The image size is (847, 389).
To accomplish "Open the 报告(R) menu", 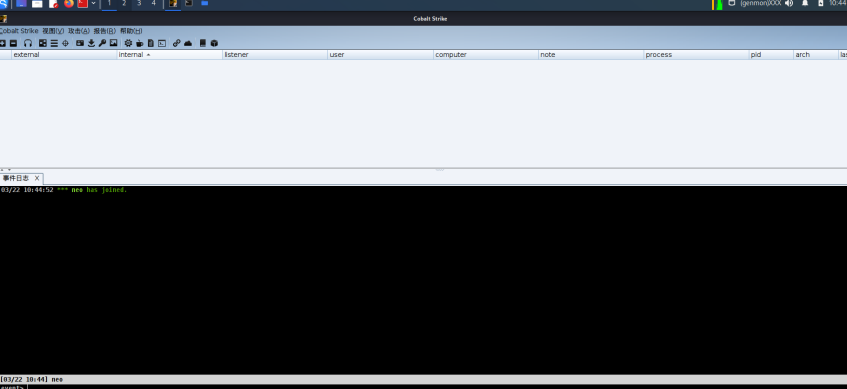I will pos(105,31).
